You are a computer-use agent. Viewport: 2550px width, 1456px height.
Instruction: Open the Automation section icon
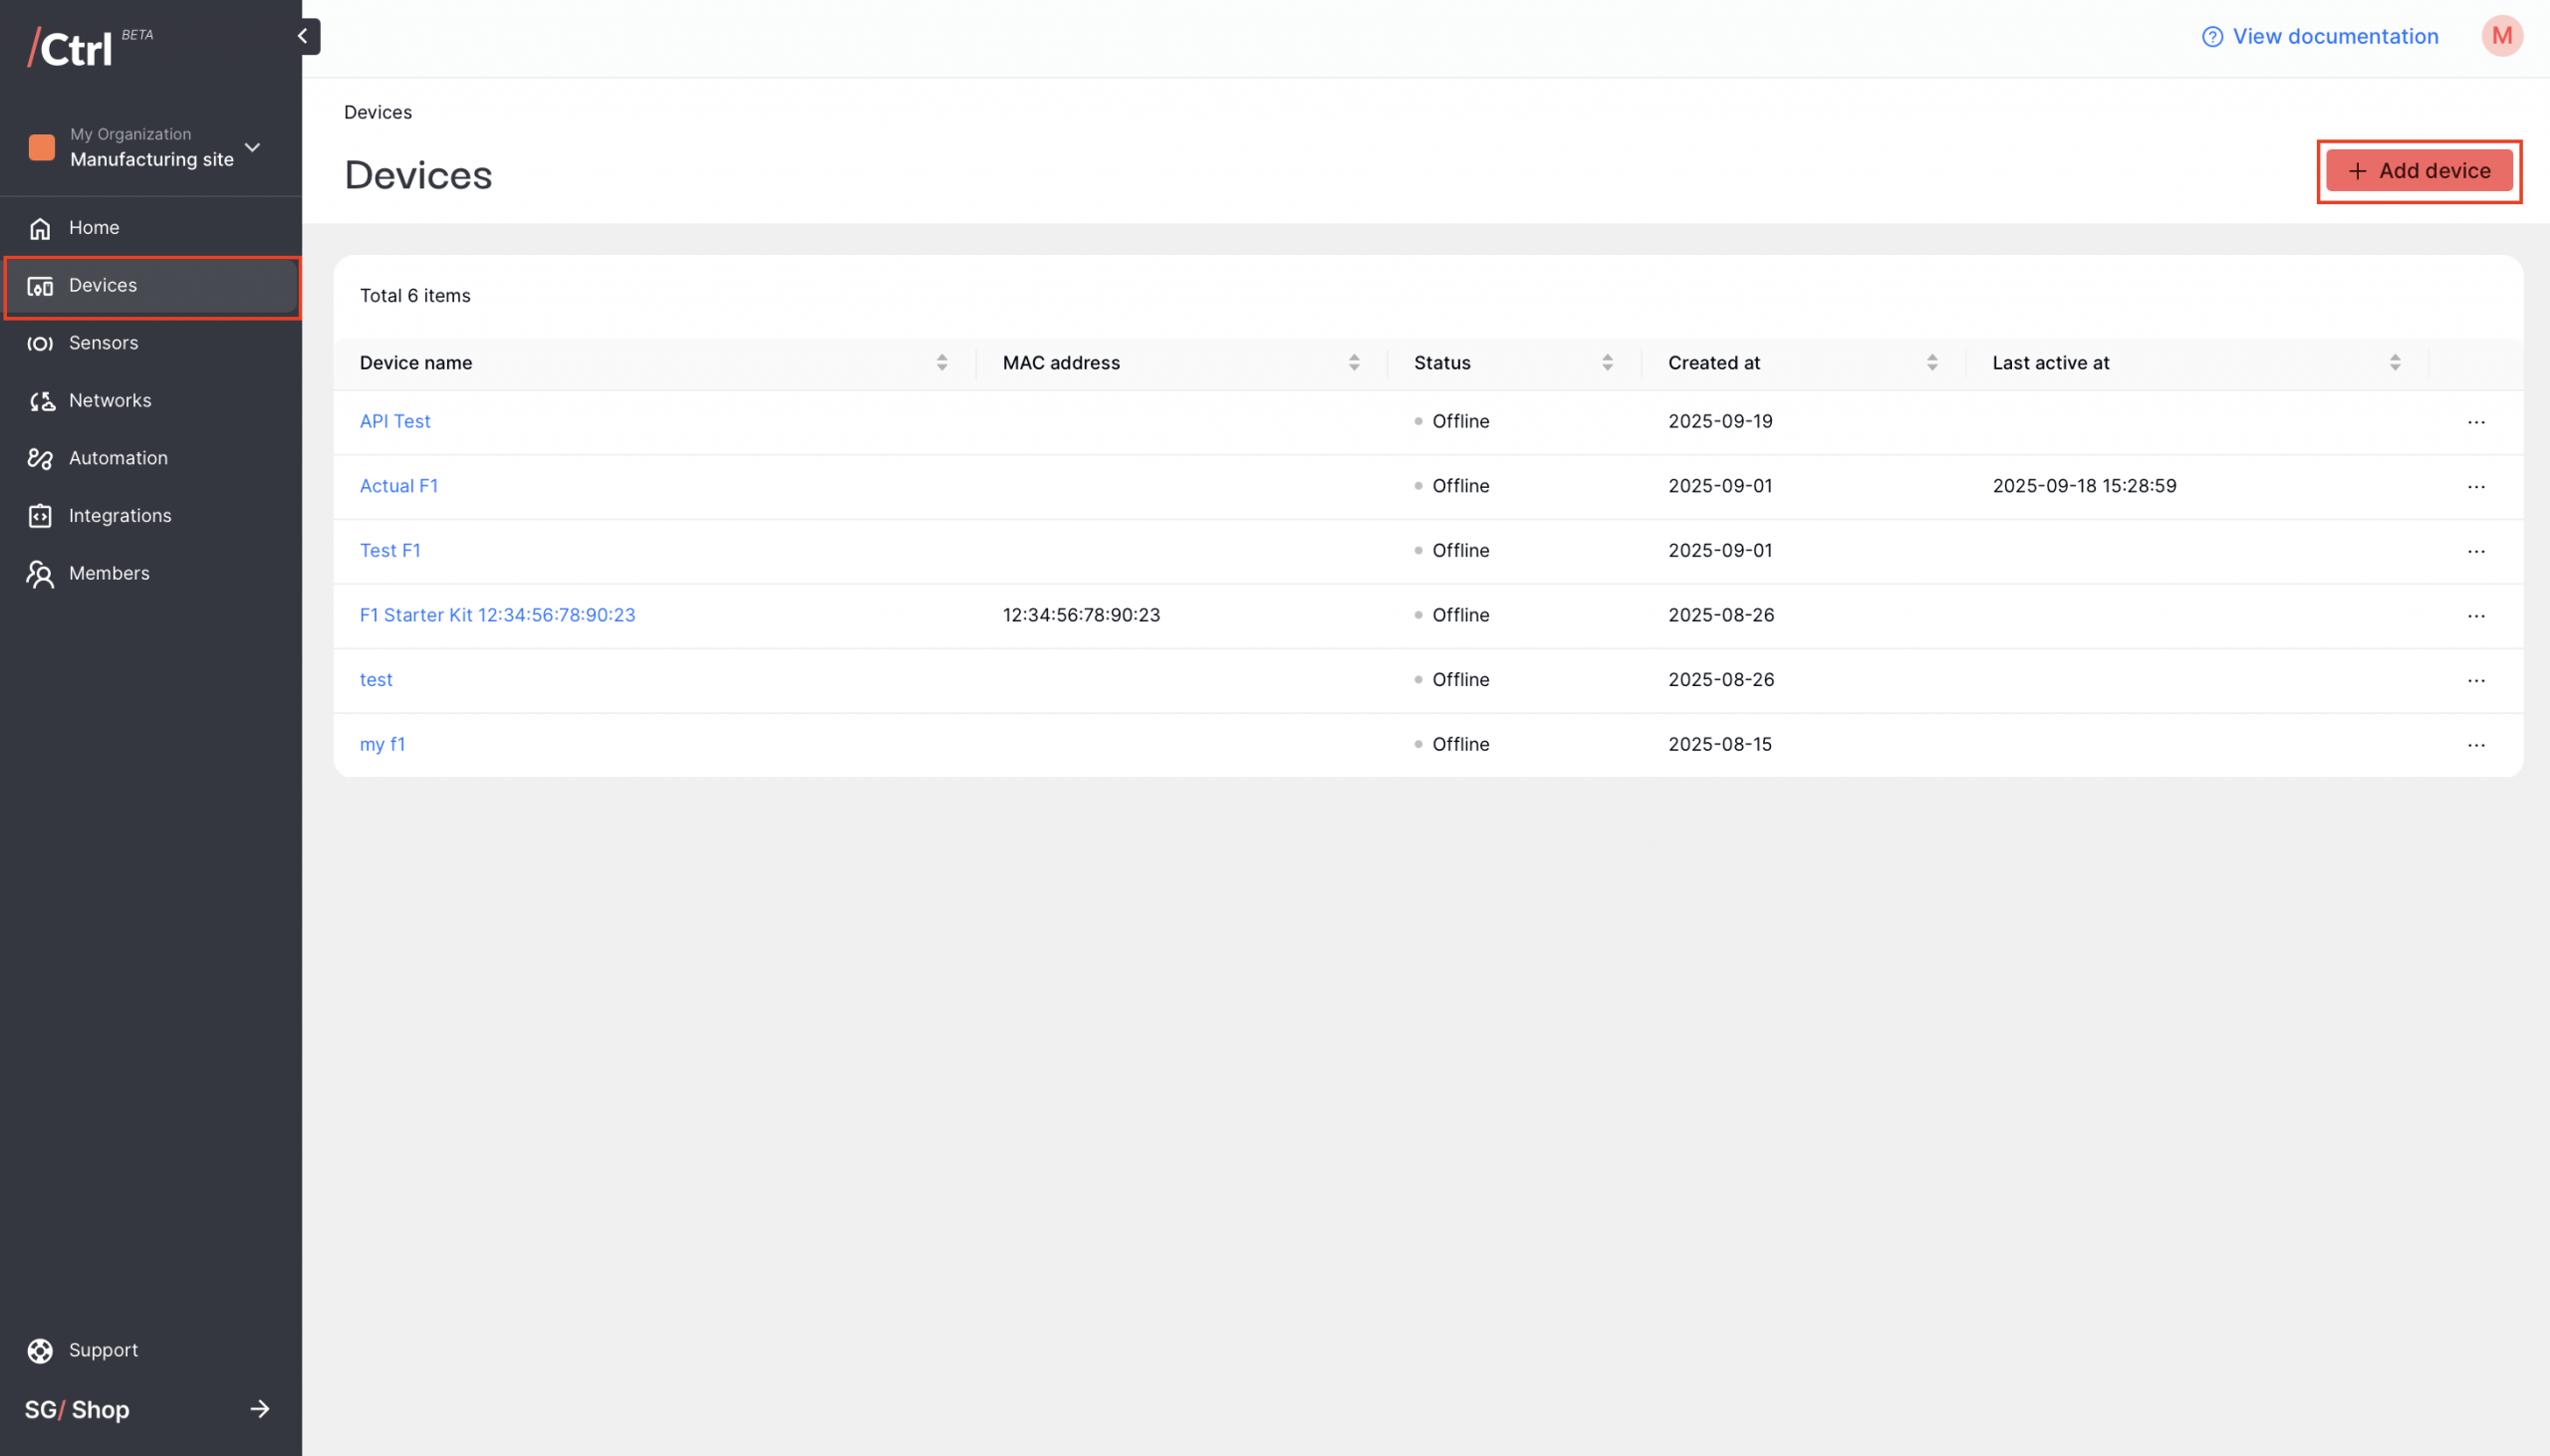pos(40,459)
